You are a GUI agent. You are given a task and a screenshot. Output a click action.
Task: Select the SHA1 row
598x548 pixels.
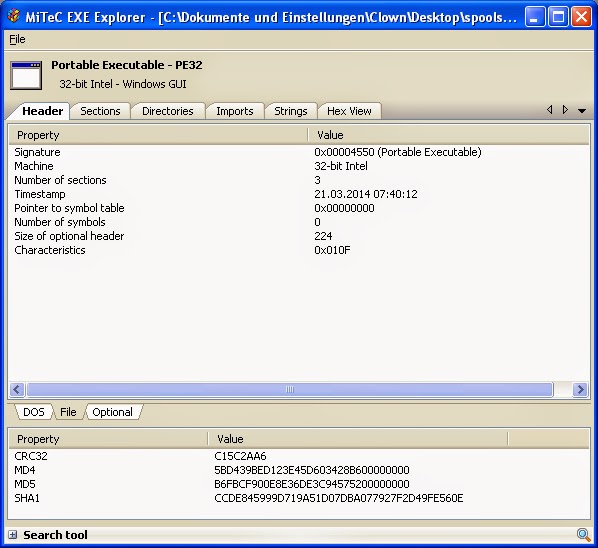[x=299, y=498]
